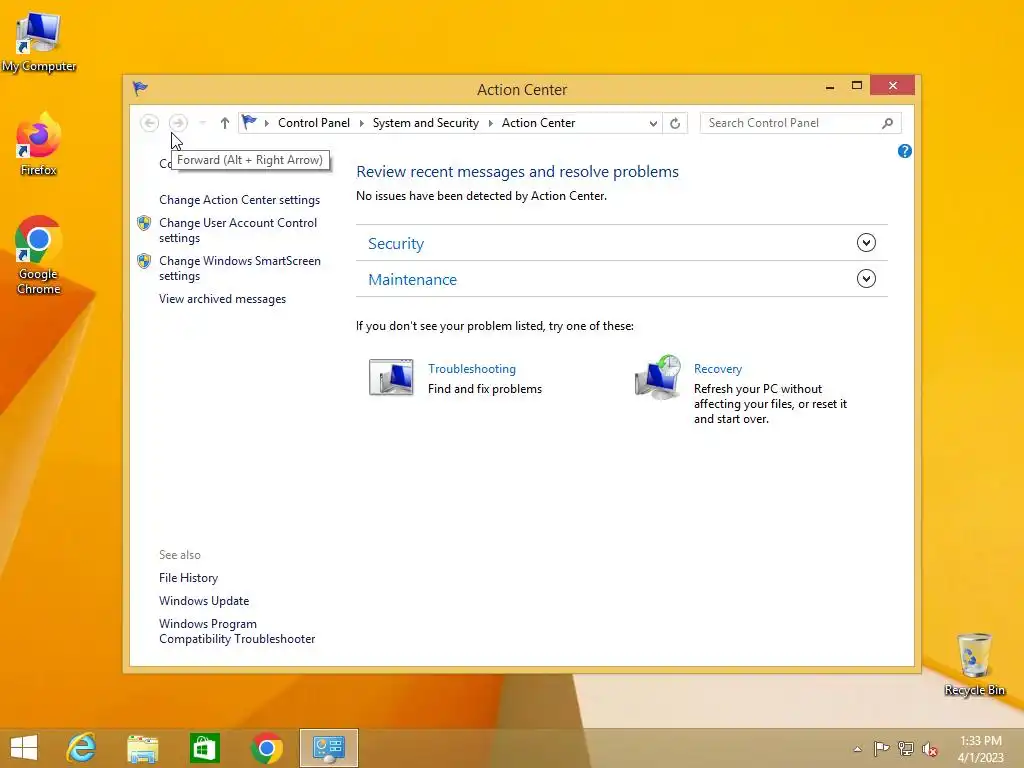Click 'Find and fix problems' description

tap(485, 389)
